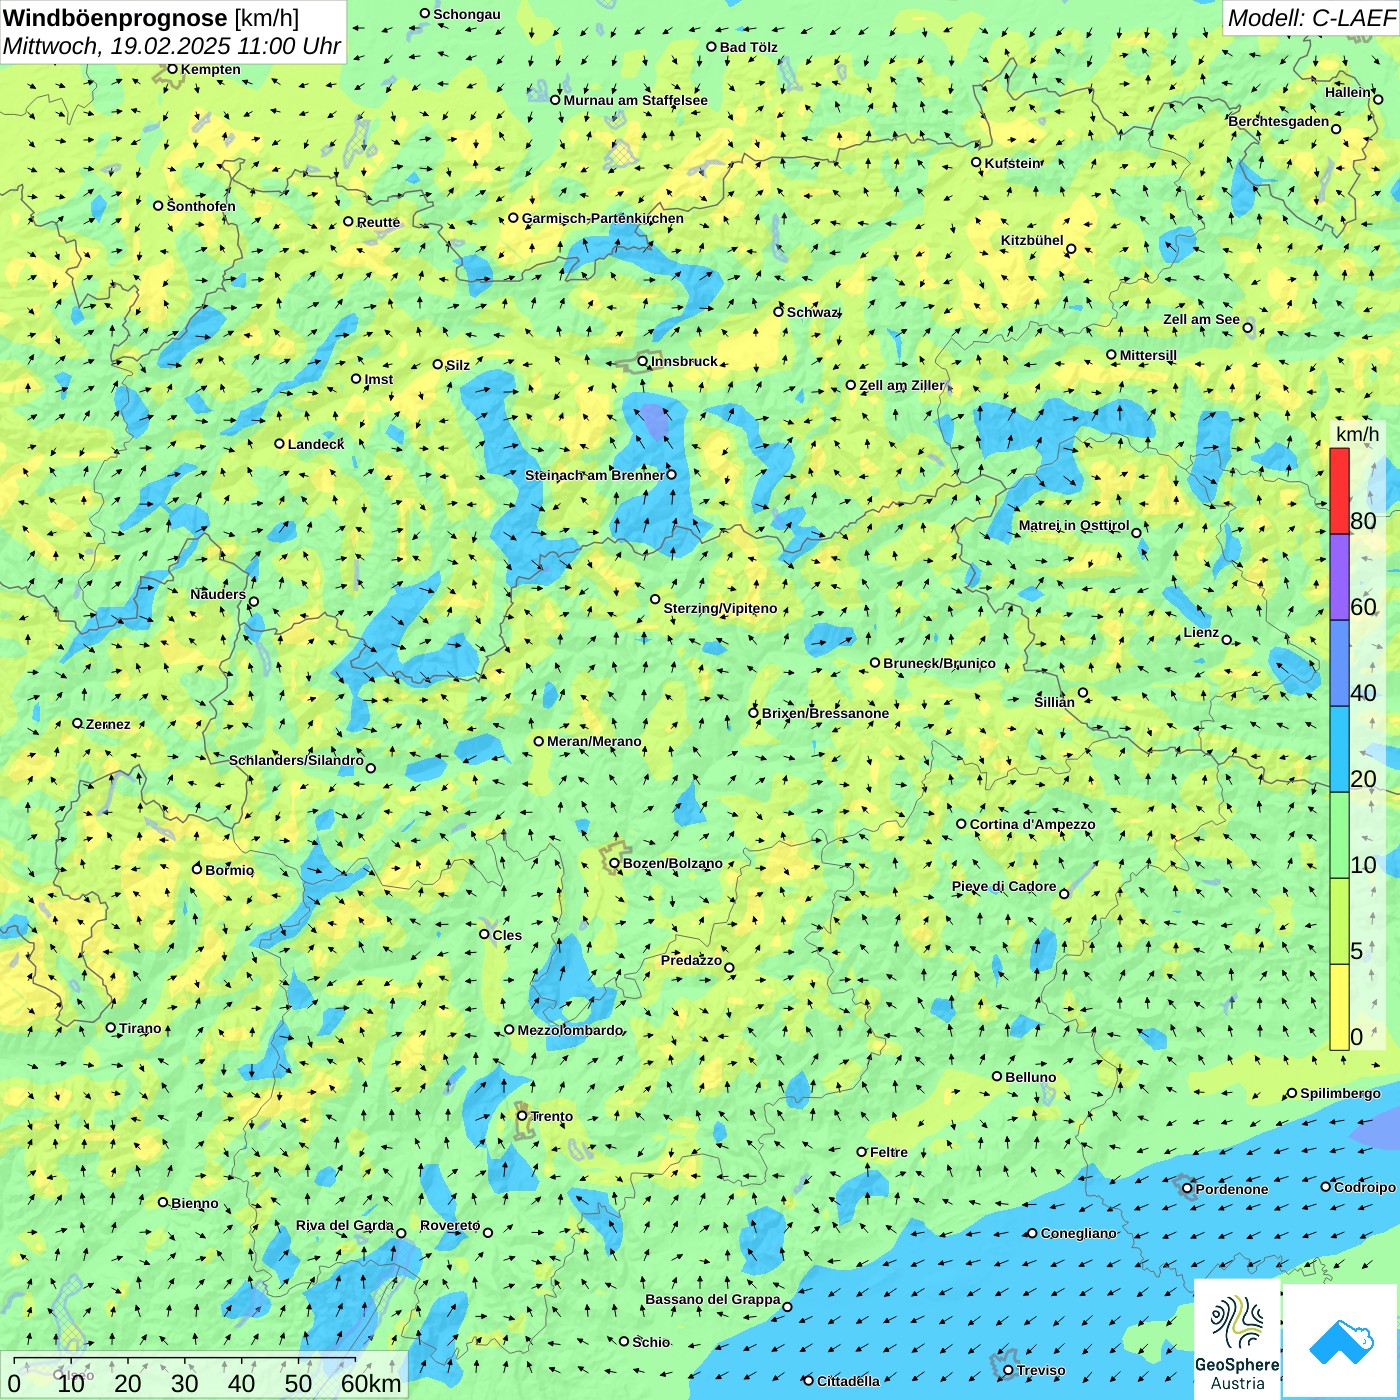Click the 60km scale bar label
Image resolution: width=1400 pixels, height=1400 pixels.
(x=370, y=1383)
